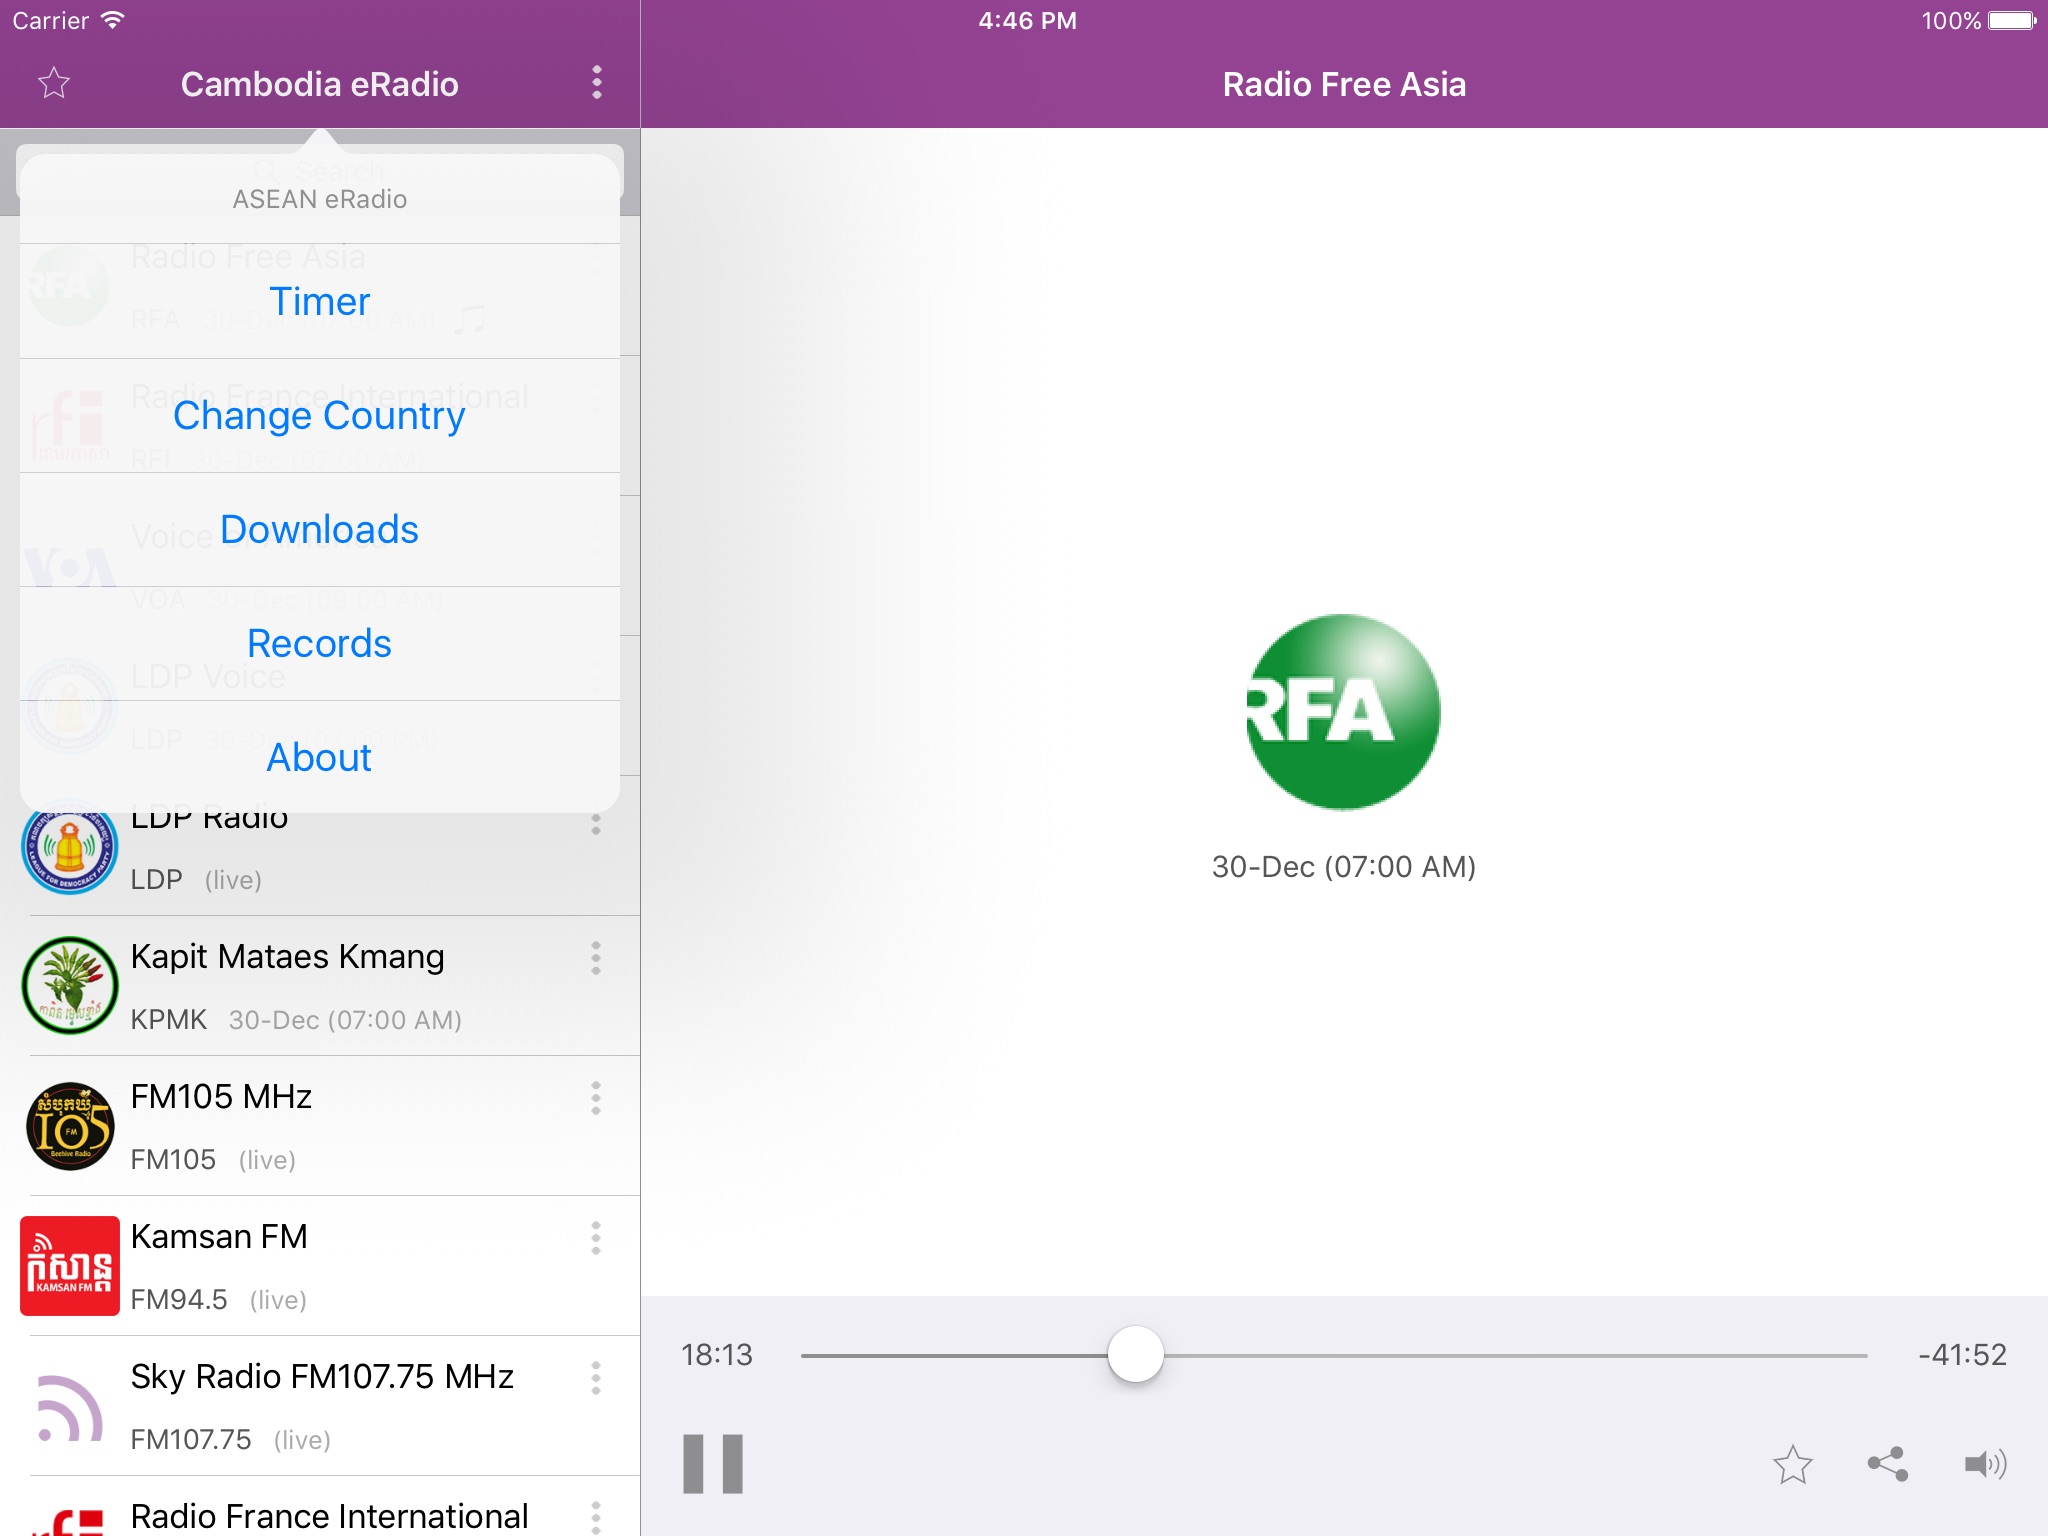
Task: Tap the Kamsan FM red logo
Action: coord(70,1265)
